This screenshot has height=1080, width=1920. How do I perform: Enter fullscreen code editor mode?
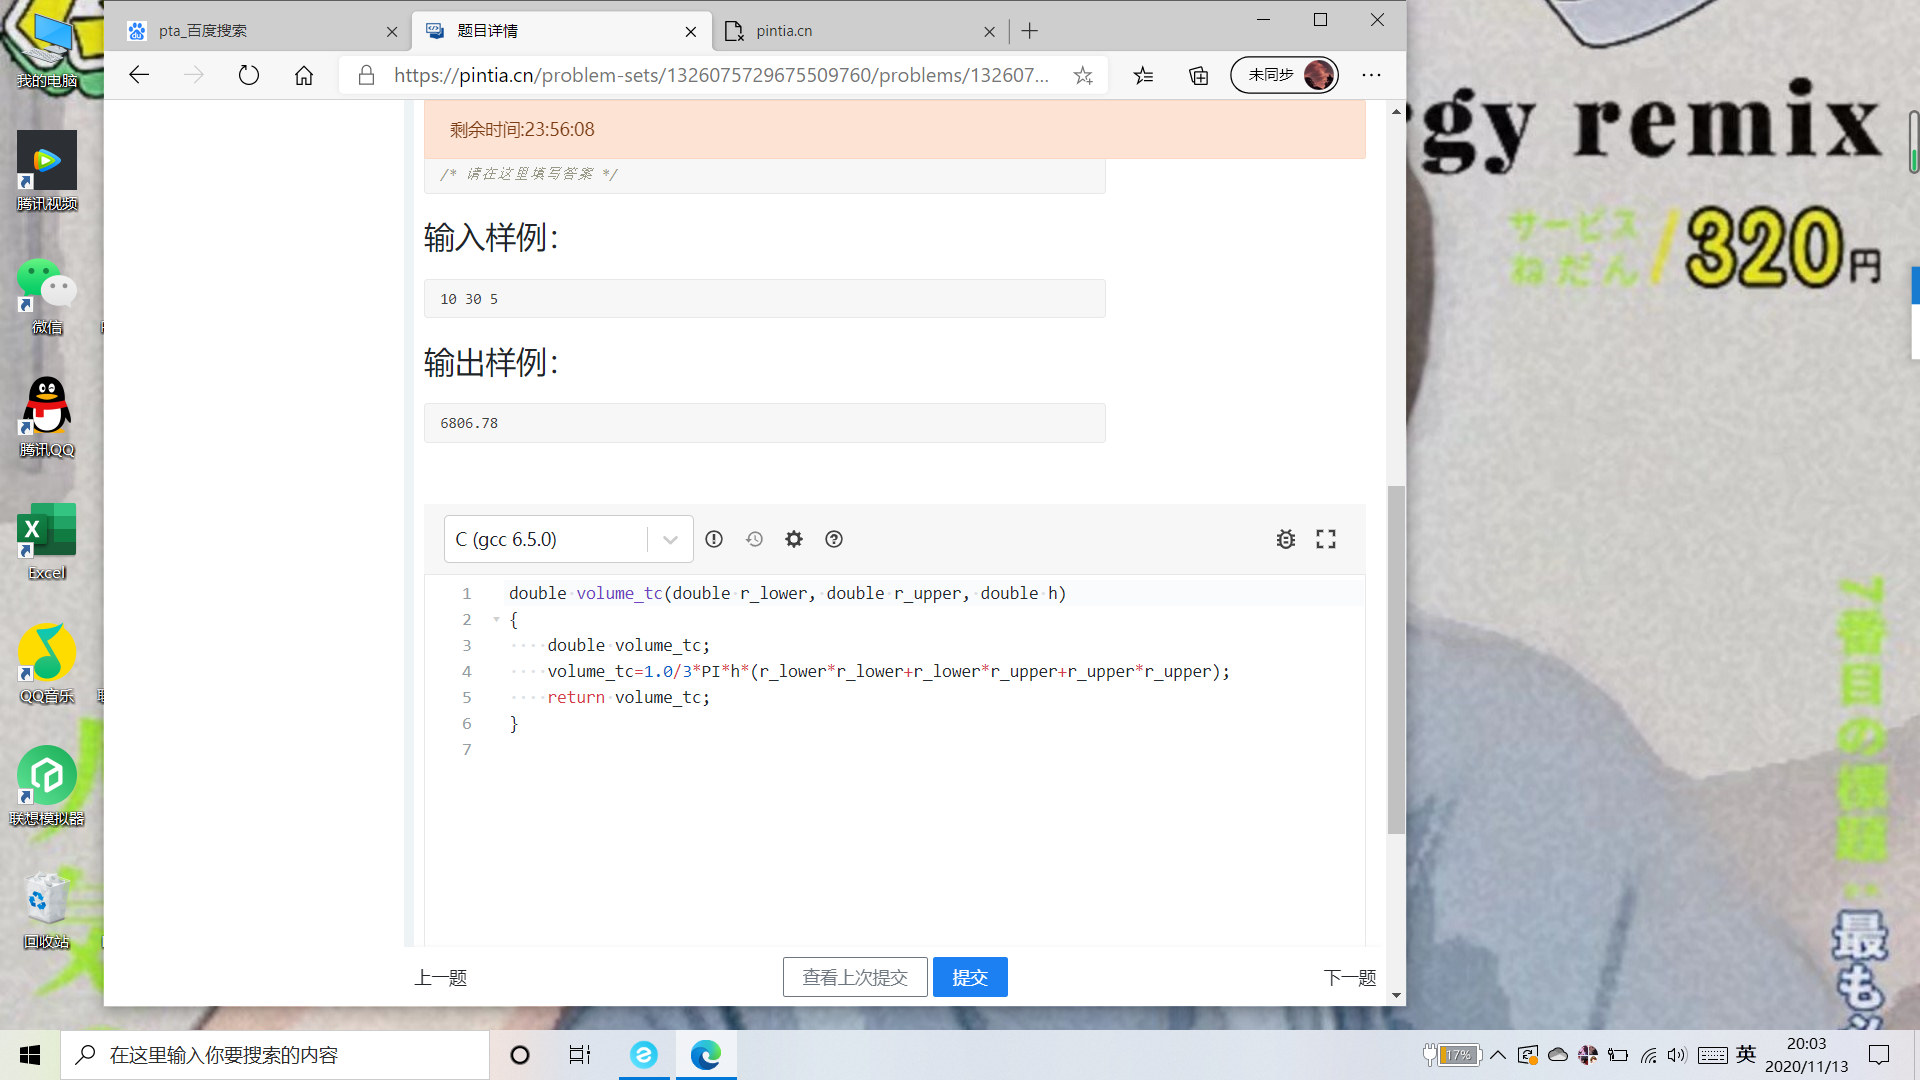(x=1326, y=539)
